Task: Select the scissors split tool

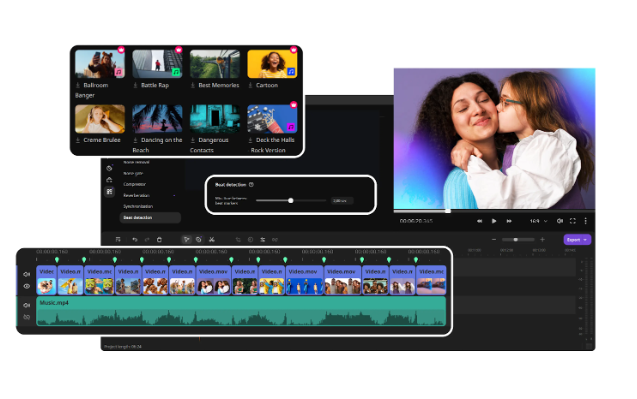Action: 212,240
